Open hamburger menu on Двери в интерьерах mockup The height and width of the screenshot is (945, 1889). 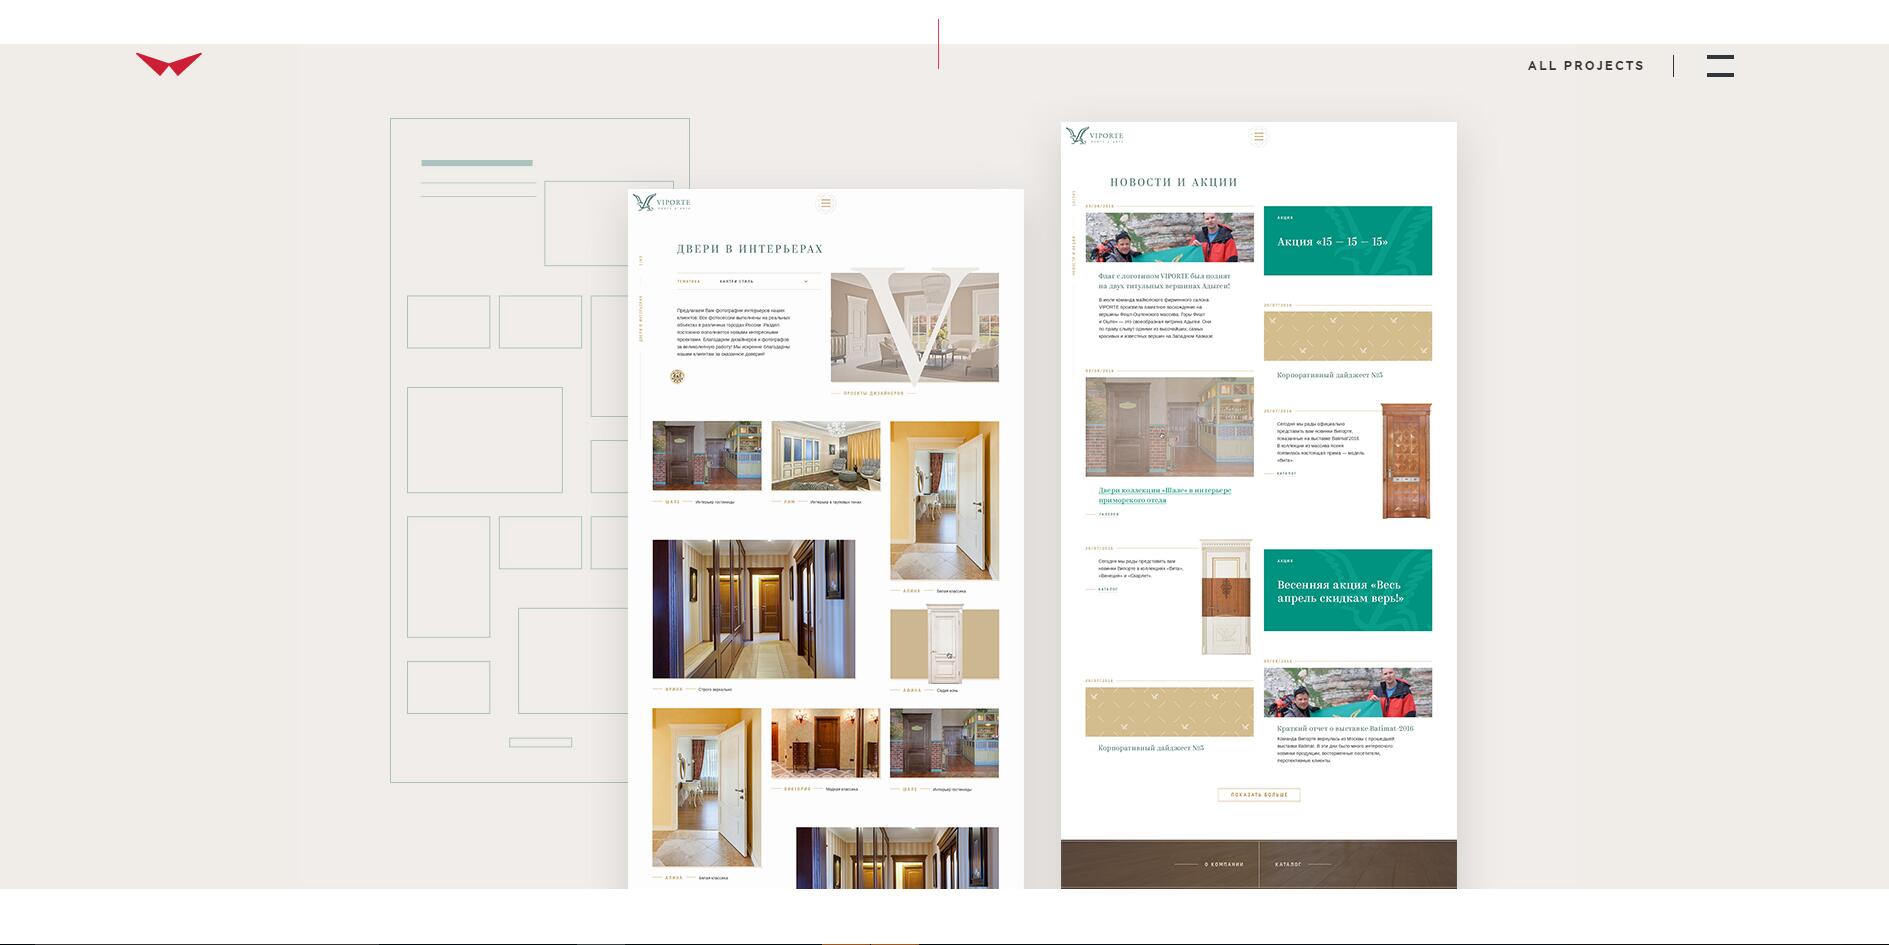(x=825, y=203)
